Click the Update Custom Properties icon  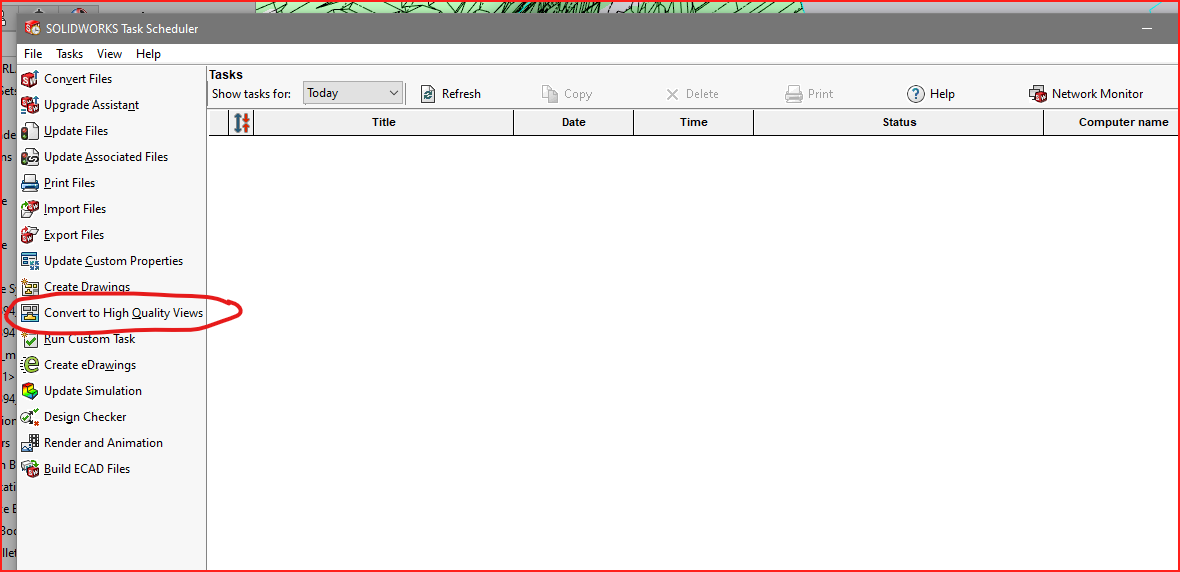[29, 261]
